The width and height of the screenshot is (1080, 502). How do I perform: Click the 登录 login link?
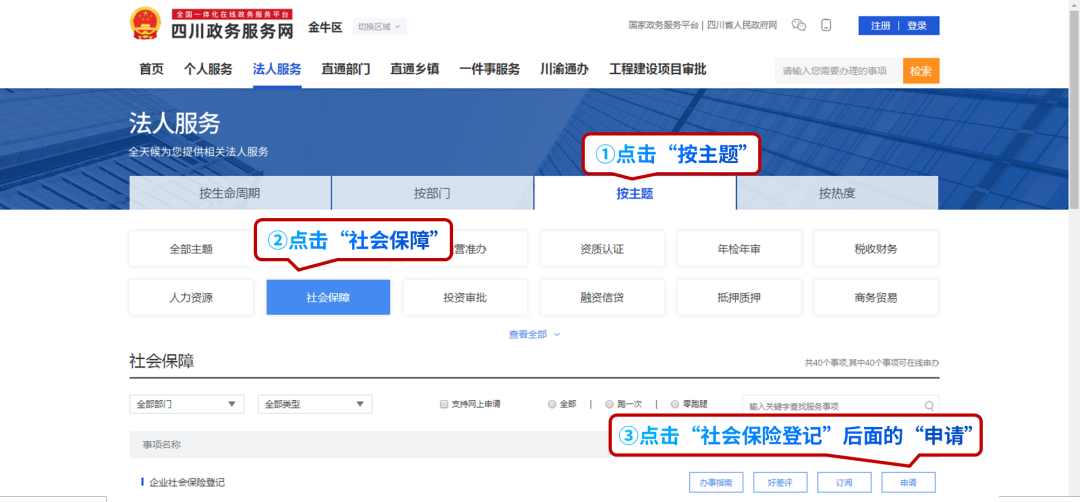point(917,25)
